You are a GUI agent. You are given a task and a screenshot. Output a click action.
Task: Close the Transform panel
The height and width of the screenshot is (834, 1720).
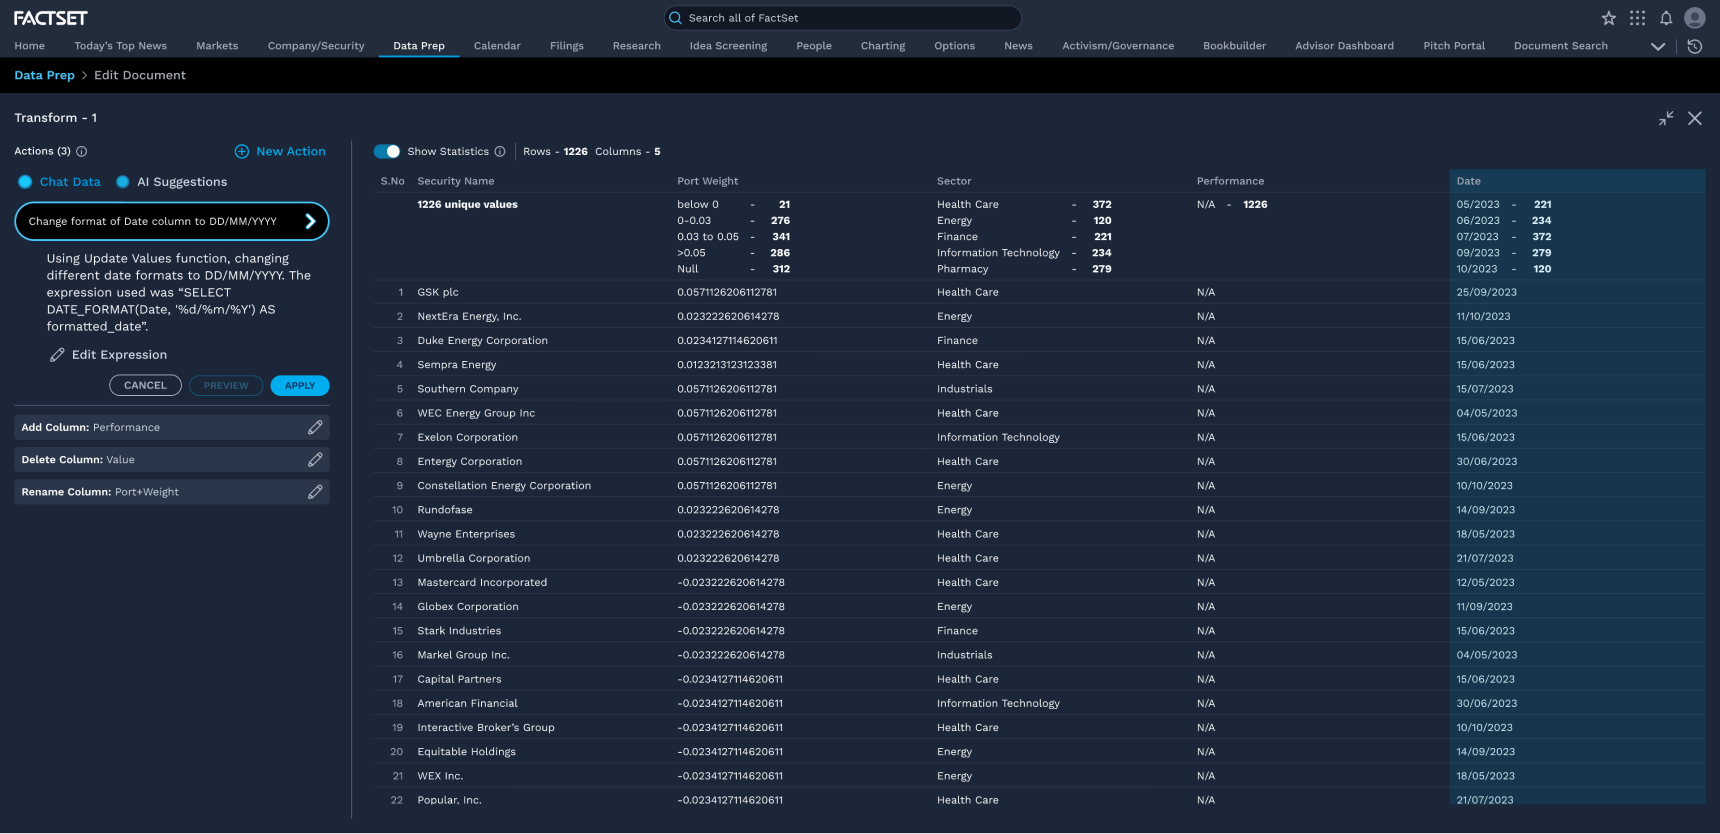(1695, 118)
